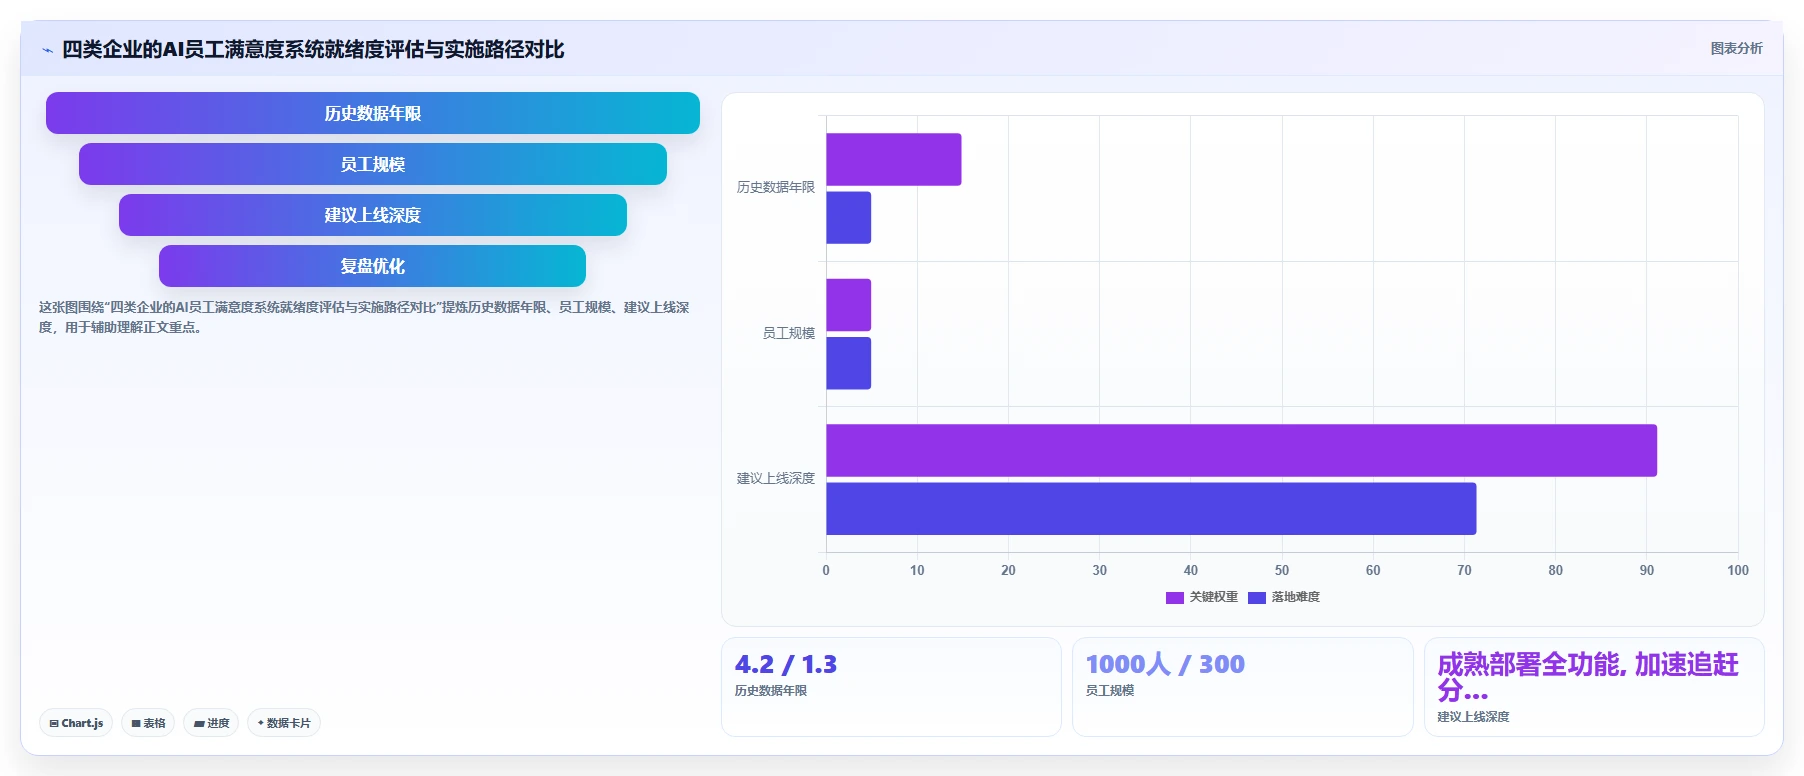Click the purple 建议上线深度 chart bar
Viewport: 1804px width, 776px height.
[1241, 450]
